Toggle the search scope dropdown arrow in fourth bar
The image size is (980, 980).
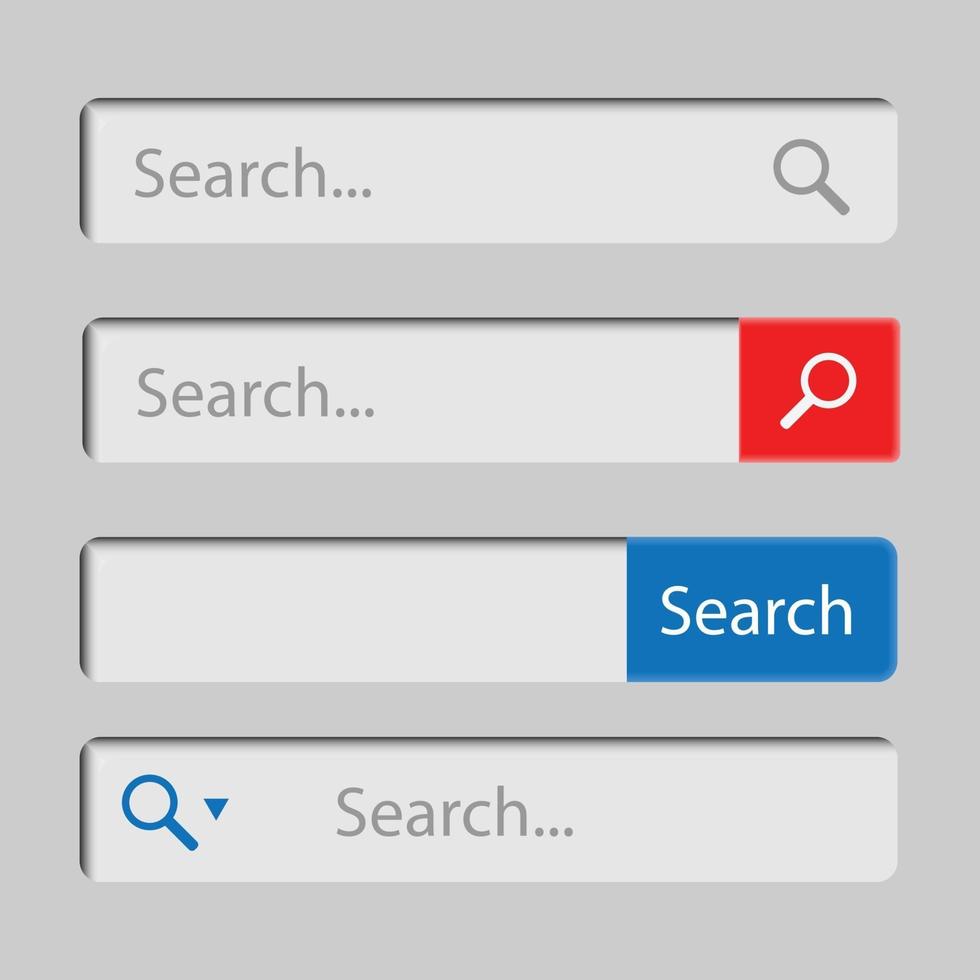216,808
